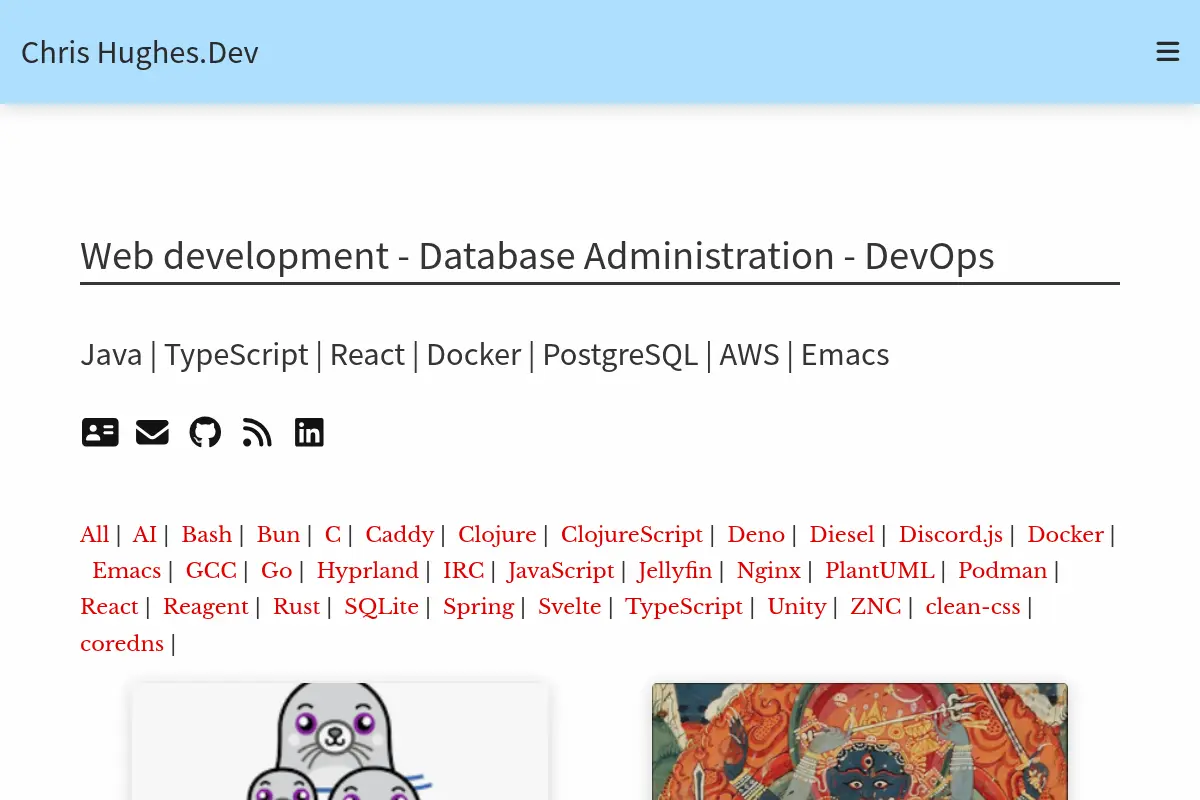Go to Chris Hughes.Dev home link
This screenshot has width=1200, height=800.
pyautogui.click(x=139, y=52)
